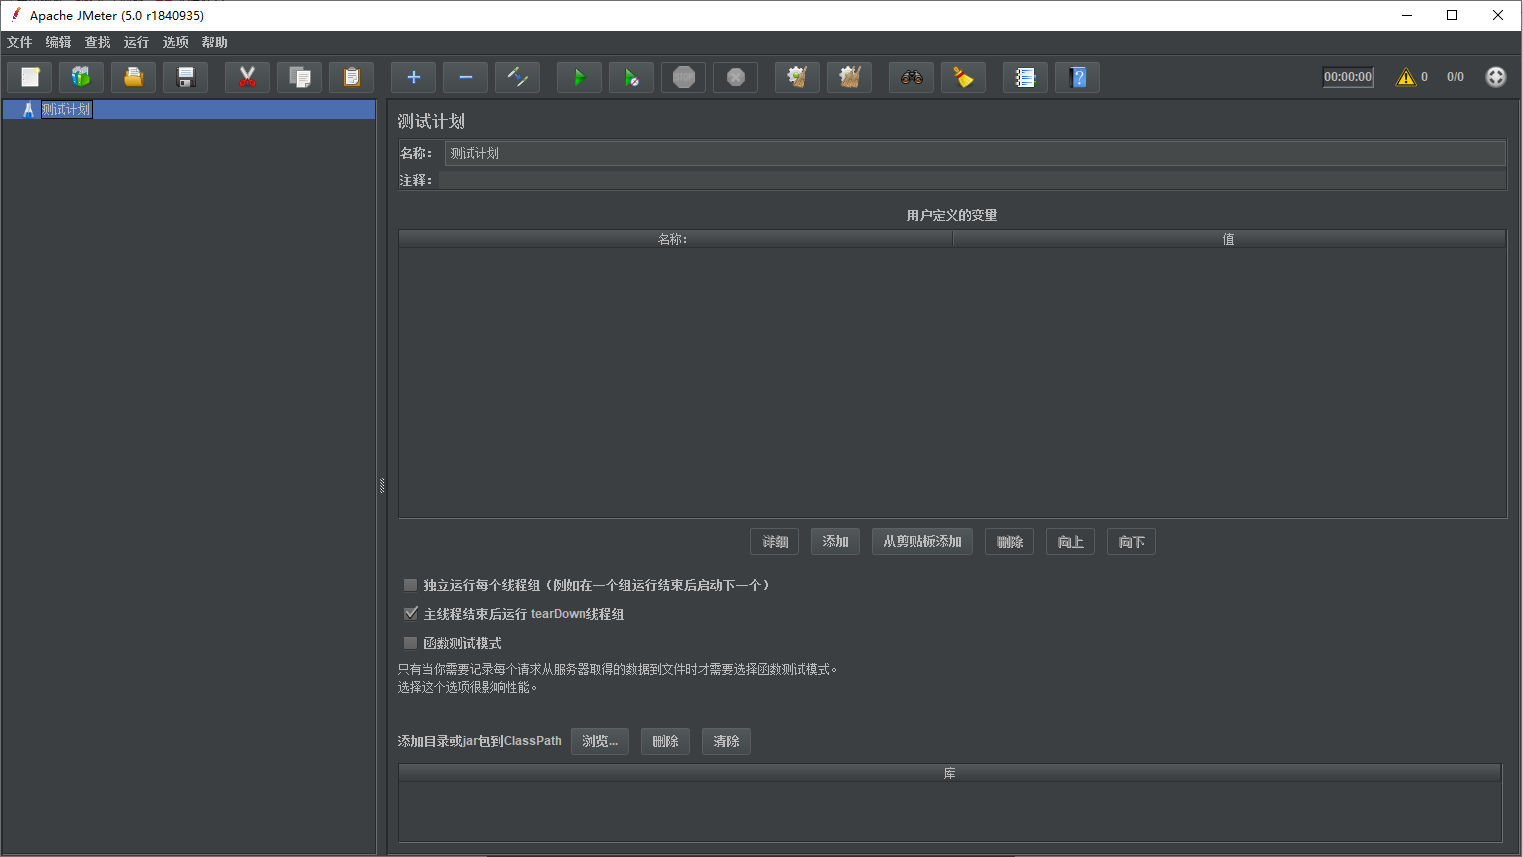
Task: Open the 选项 menu
Action: coord(175,42)
